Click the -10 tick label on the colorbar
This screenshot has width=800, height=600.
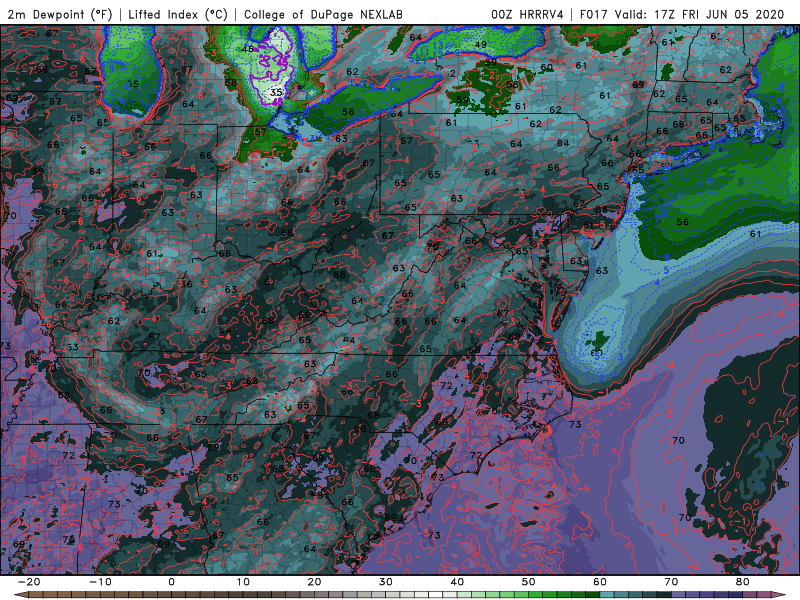pyautogui.click(x=100, y=582)
